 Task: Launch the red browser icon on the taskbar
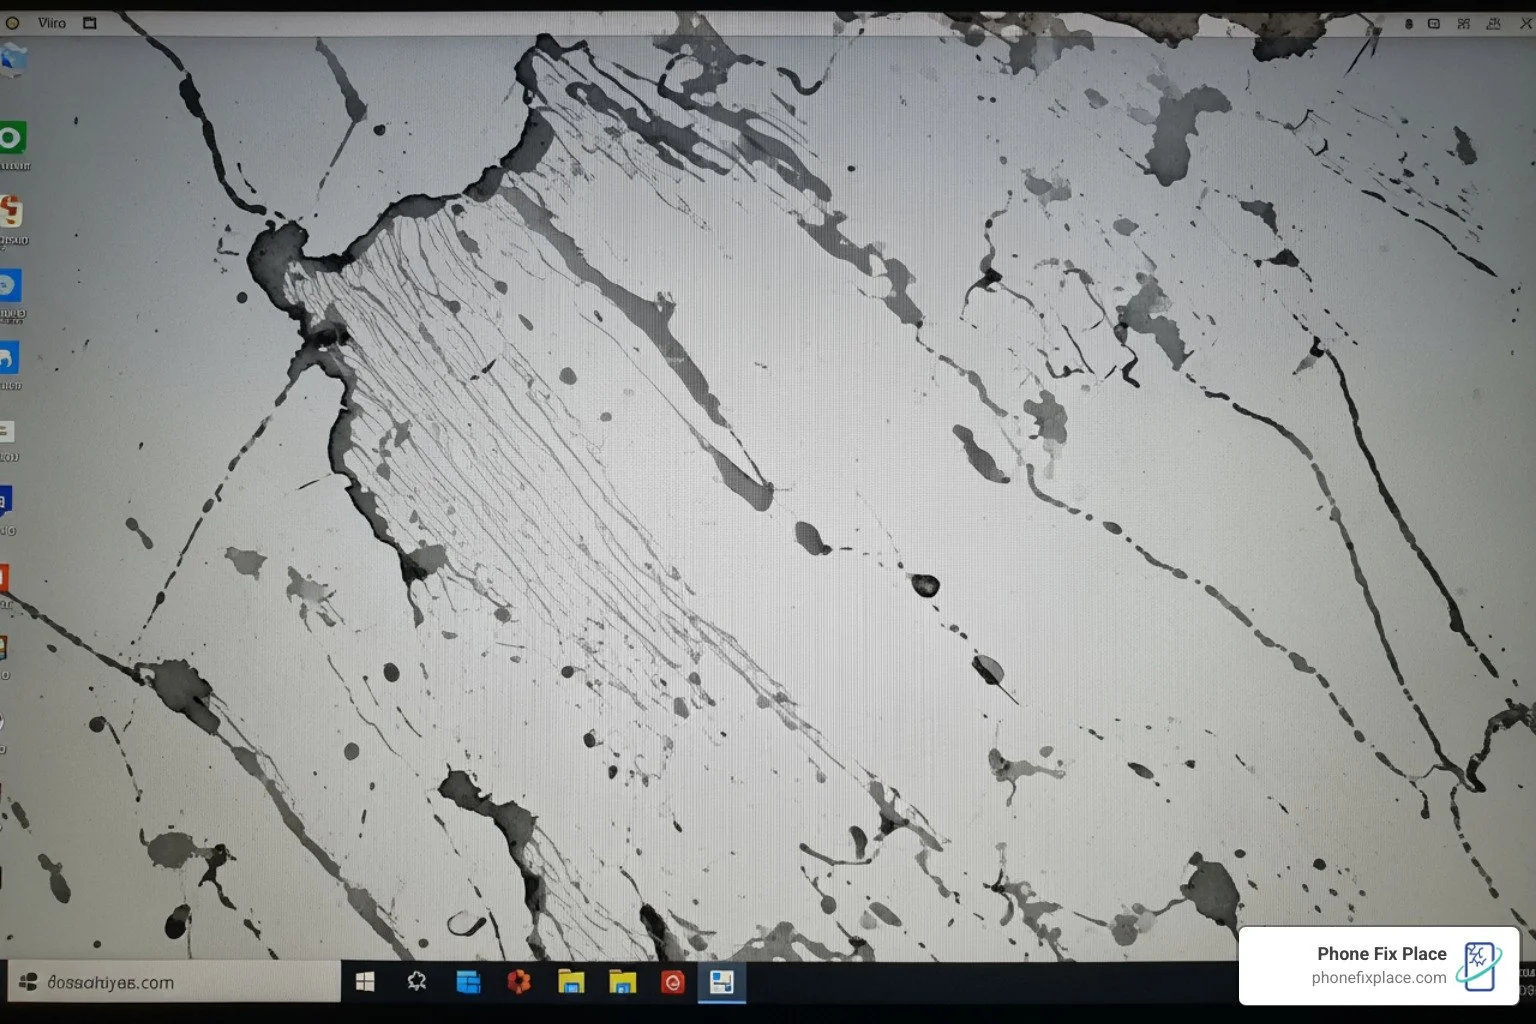click(x=673, y=982)
